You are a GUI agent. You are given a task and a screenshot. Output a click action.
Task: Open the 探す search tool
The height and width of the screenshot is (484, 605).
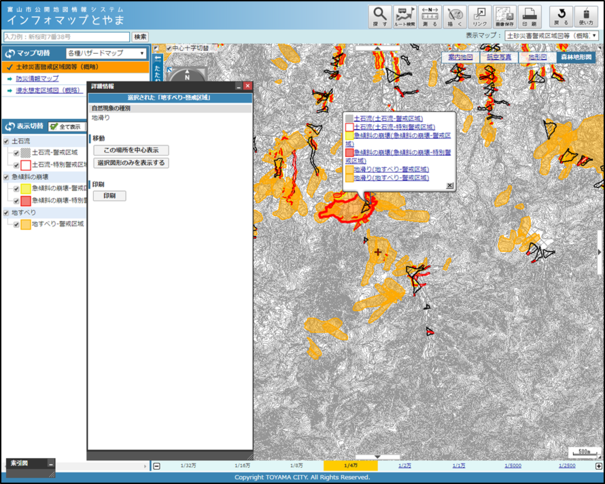(x=380, y=17)
